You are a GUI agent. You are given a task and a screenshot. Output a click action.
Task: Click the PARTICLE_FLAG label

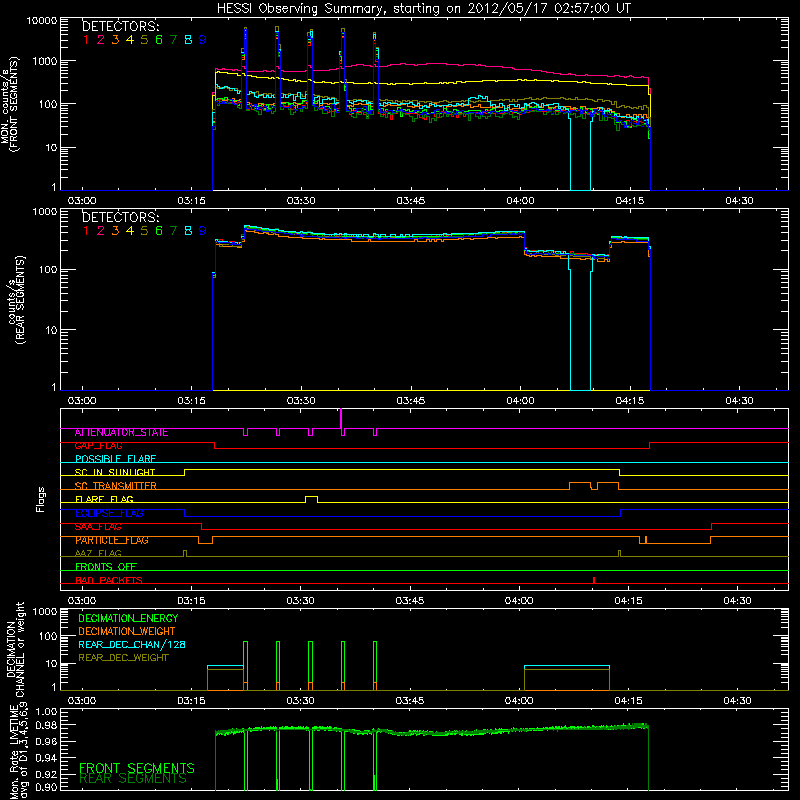click(112, 540)
